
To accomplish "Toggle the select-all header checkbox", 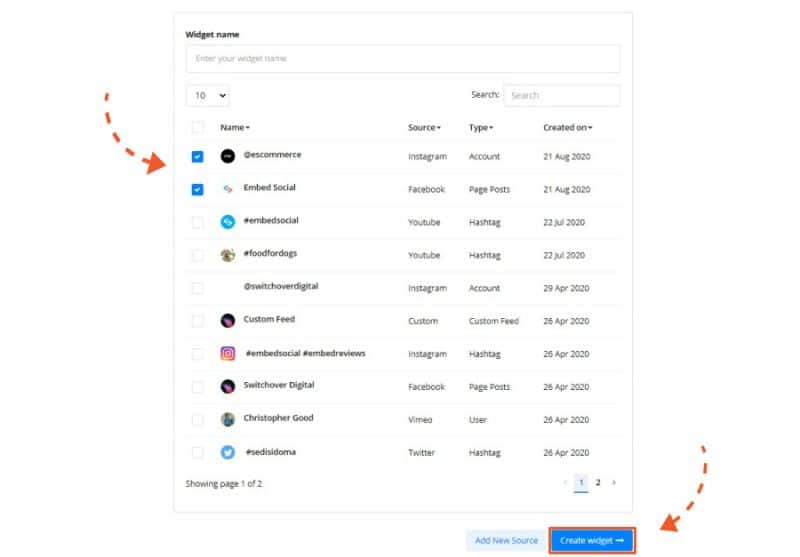I will (197, 128).
